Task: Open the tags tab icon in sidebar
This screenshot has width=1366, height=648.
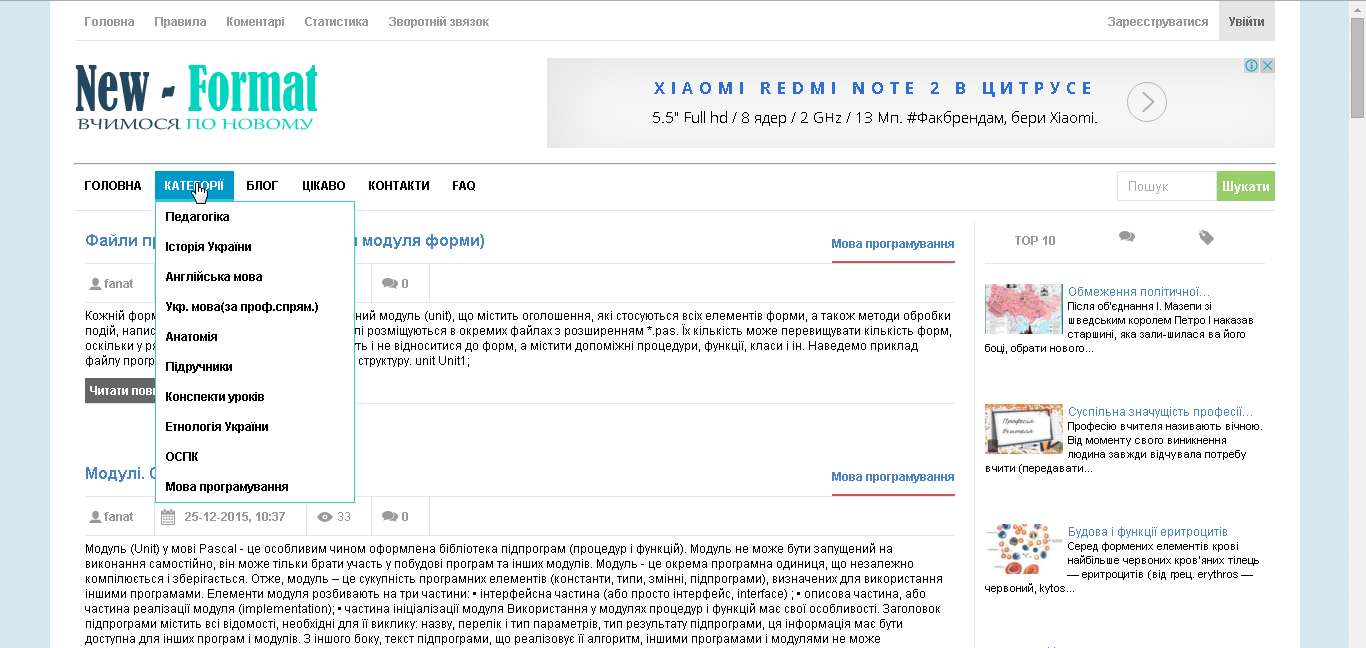Action: coord(1206,238)
